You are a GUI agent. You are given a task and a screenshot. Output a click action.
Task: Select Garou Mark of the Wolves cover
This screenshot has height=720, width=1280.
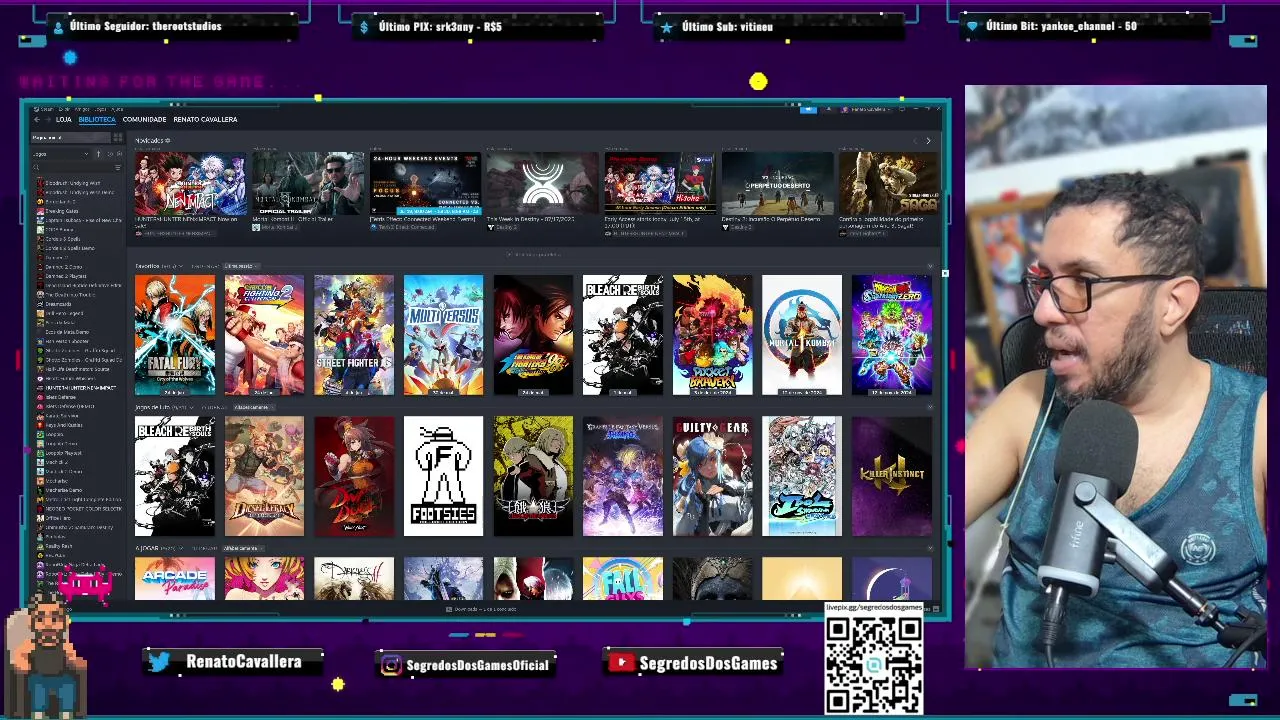tap(533, 476)
